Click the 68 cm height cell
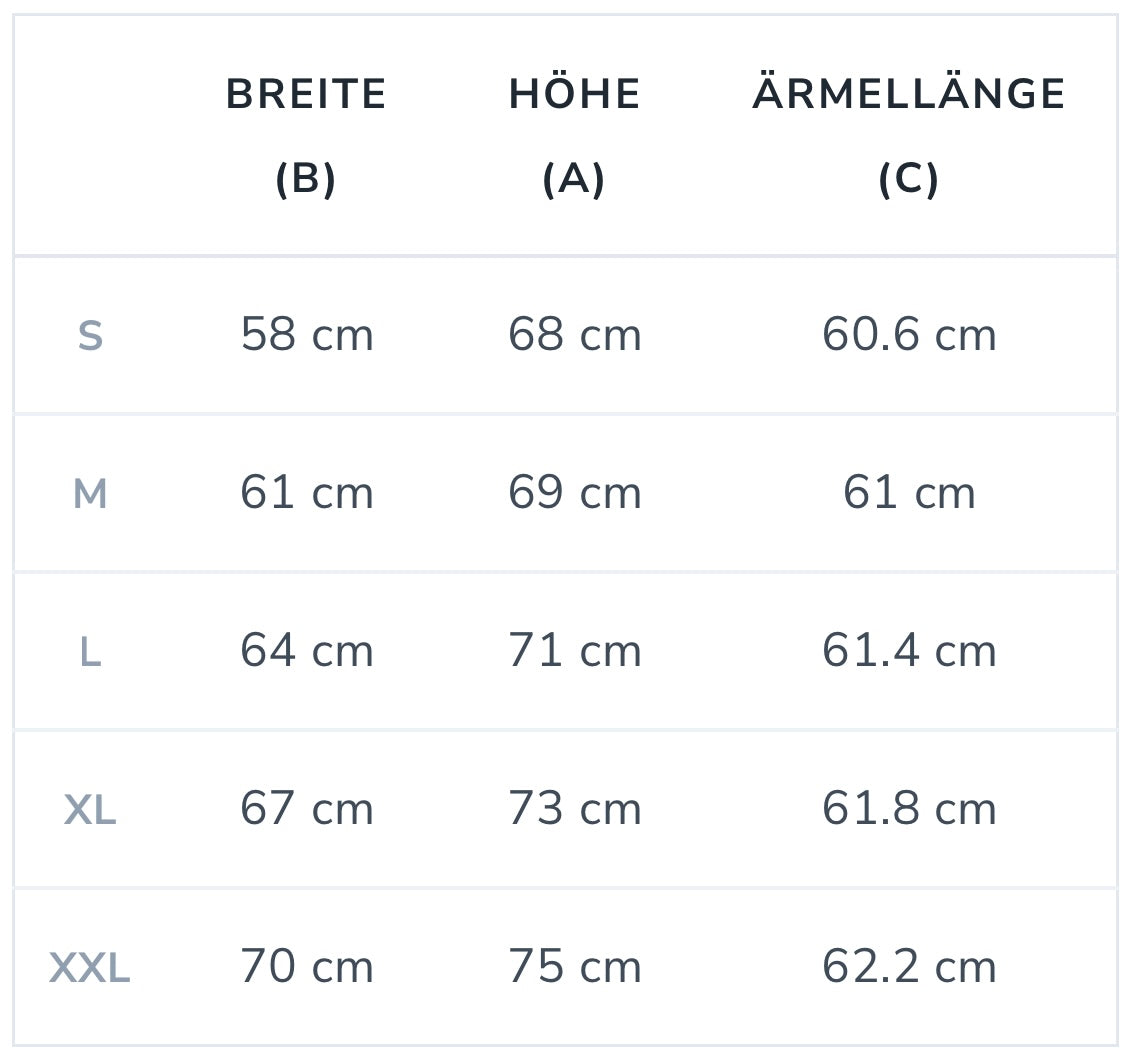The image size is (1132, 1059). pyautogui.click(x=575, y=334)
